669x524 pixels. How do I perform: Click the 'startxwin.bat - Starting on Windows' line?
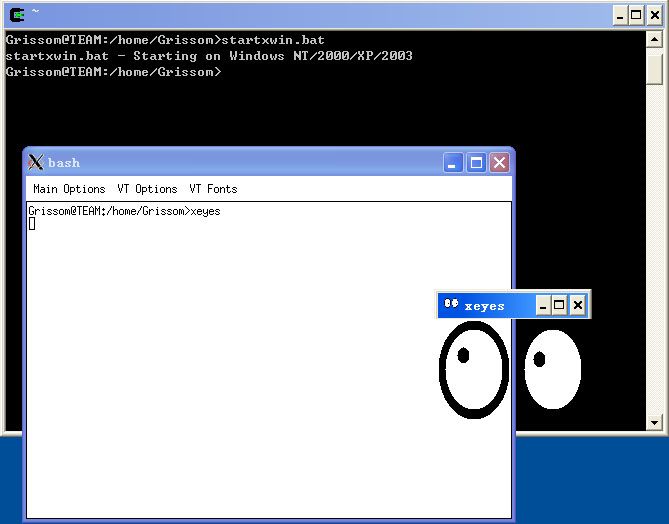tap(209, 56)
